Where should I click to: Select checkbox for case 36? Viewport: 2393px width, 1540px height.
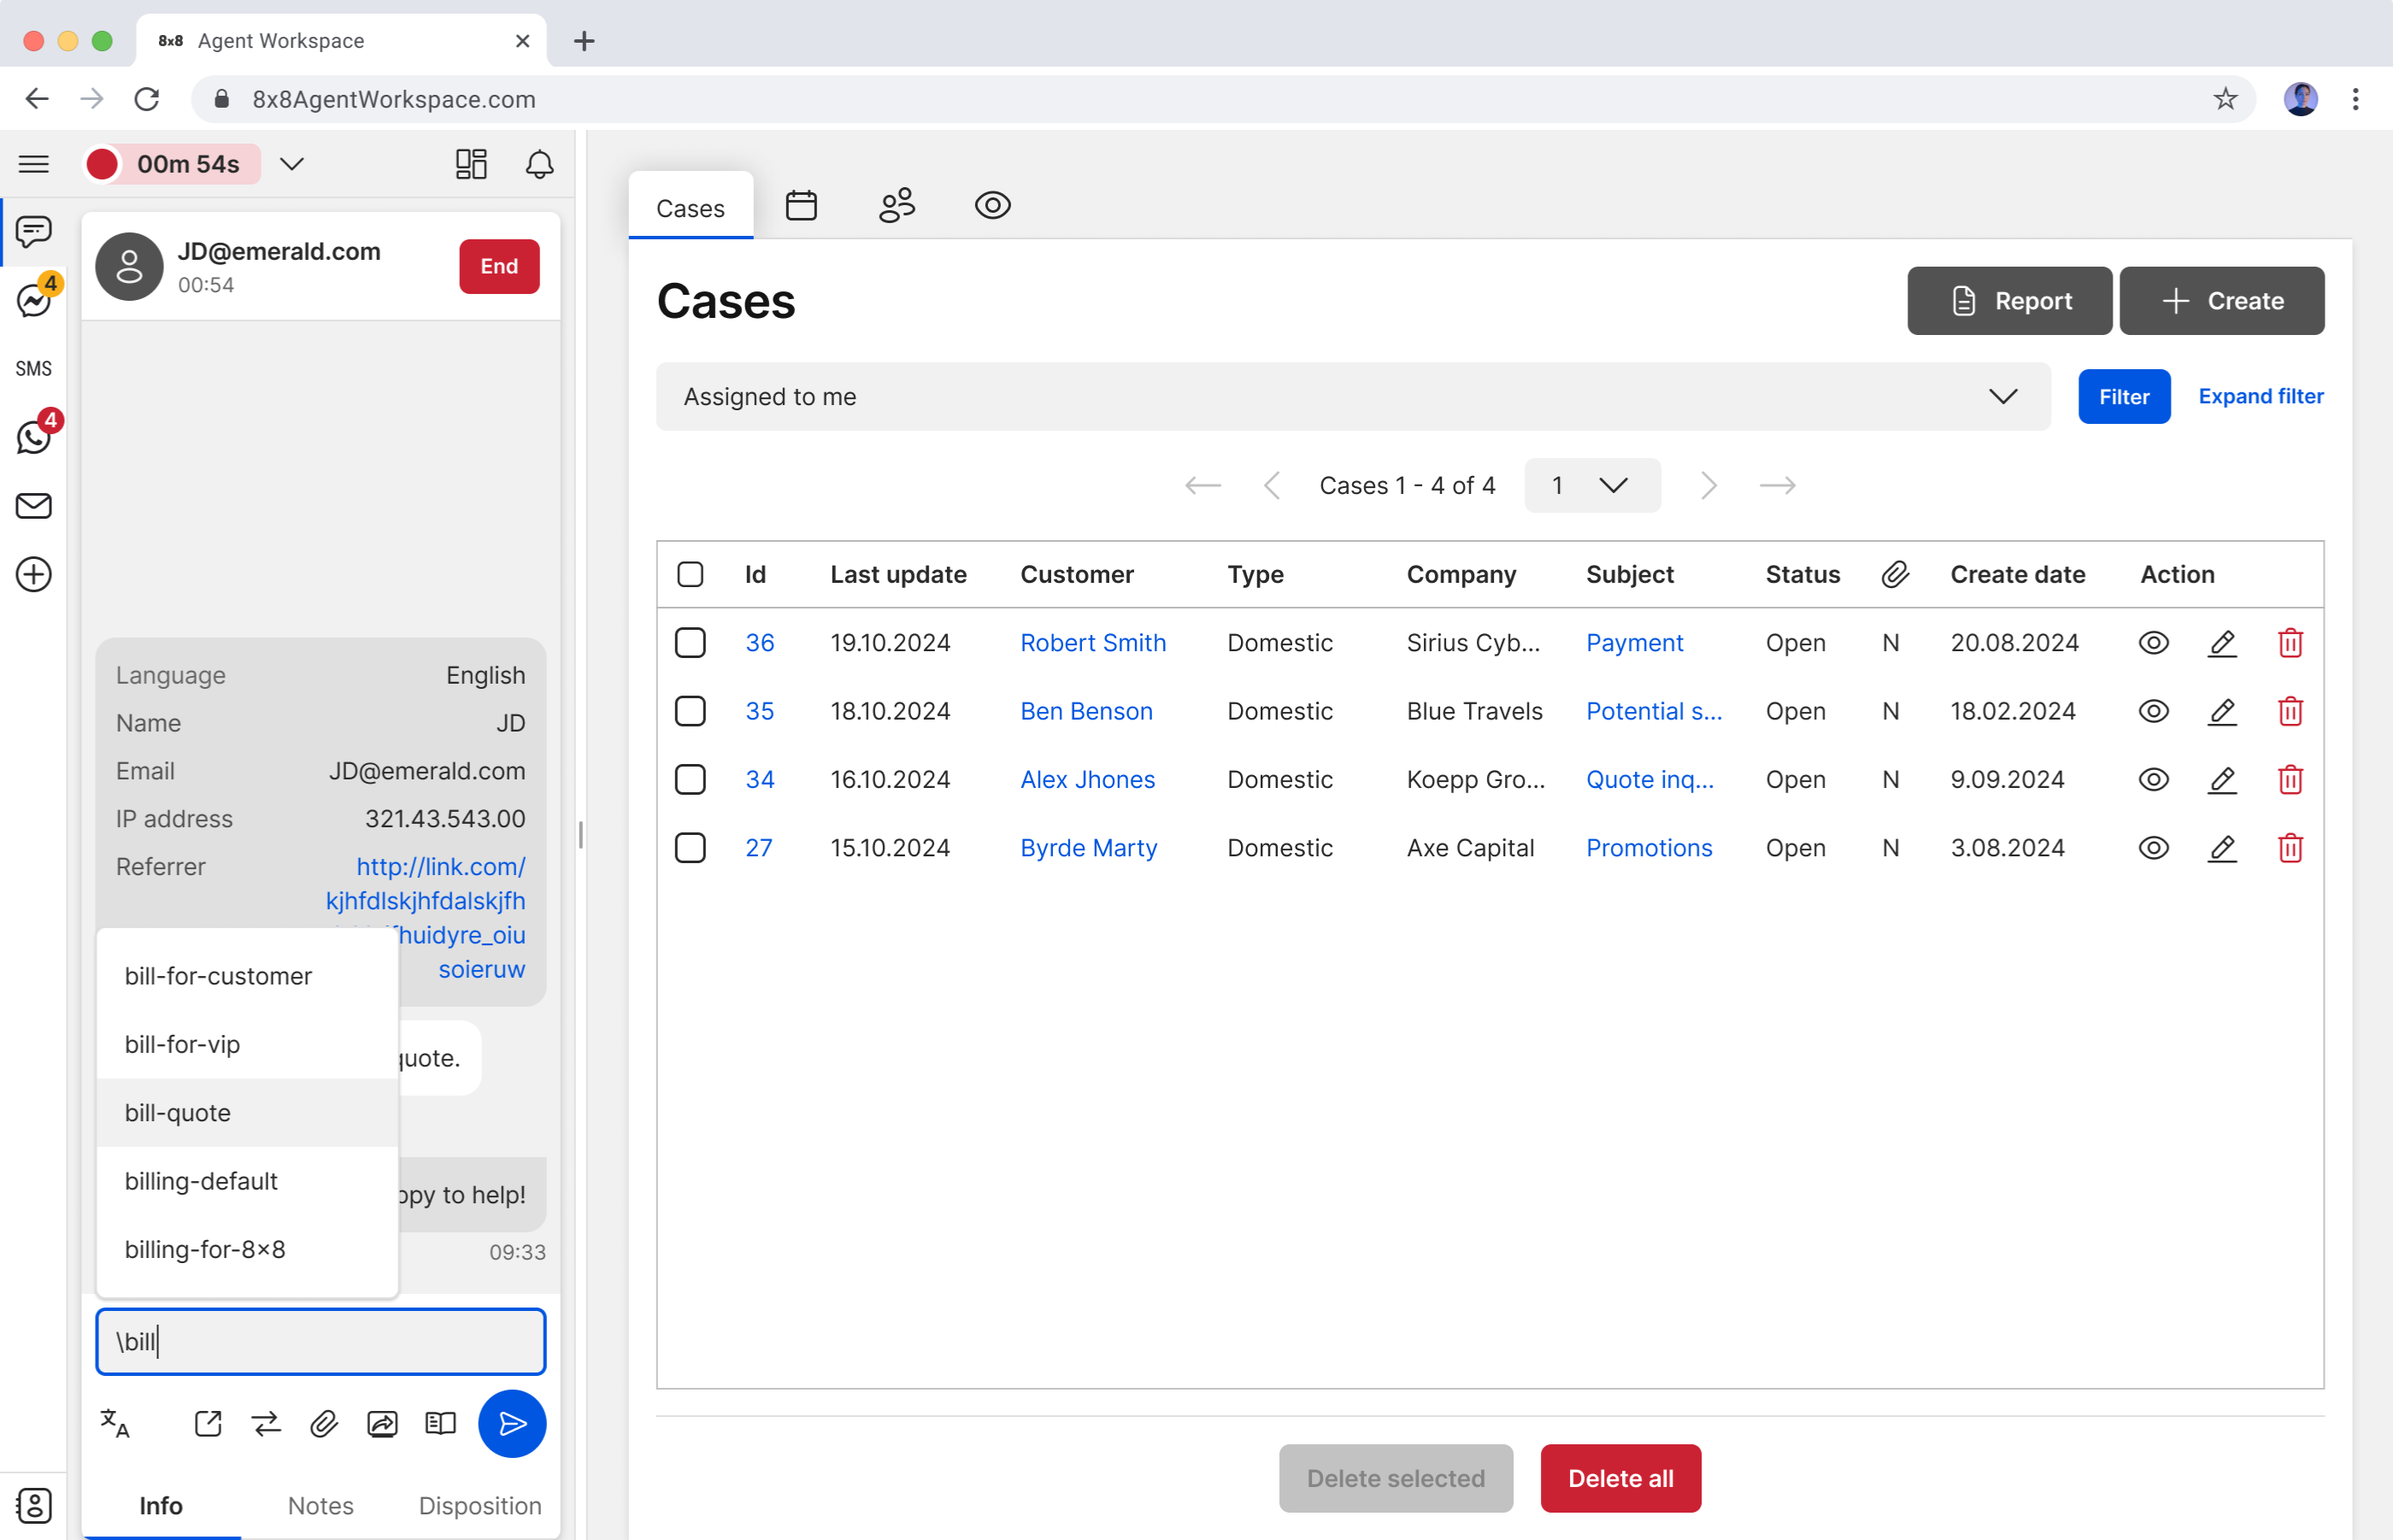[690, 643]
